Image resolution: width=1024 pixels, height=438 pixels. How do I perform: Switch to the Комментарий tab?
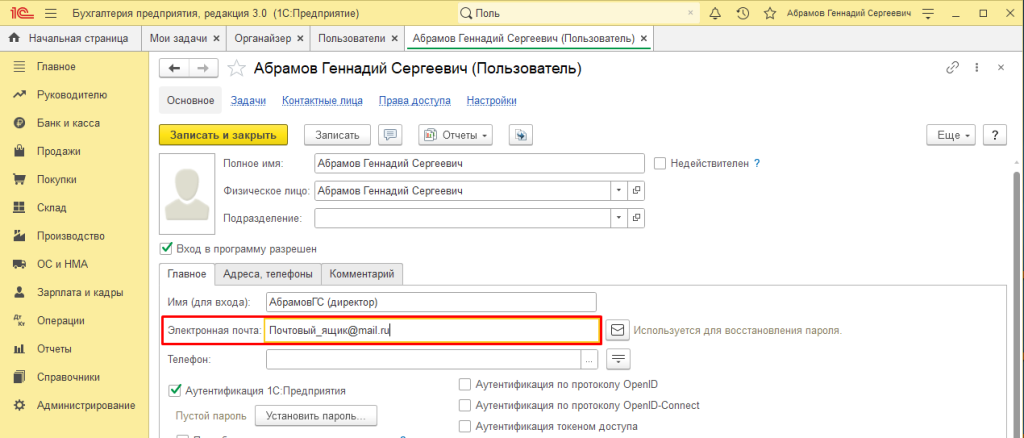pos(362,274)
